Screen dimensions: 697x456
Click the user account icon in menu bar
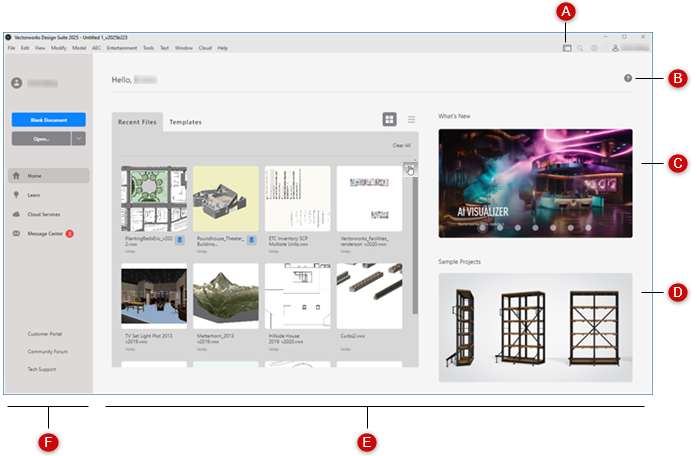(x=615, y=48)
